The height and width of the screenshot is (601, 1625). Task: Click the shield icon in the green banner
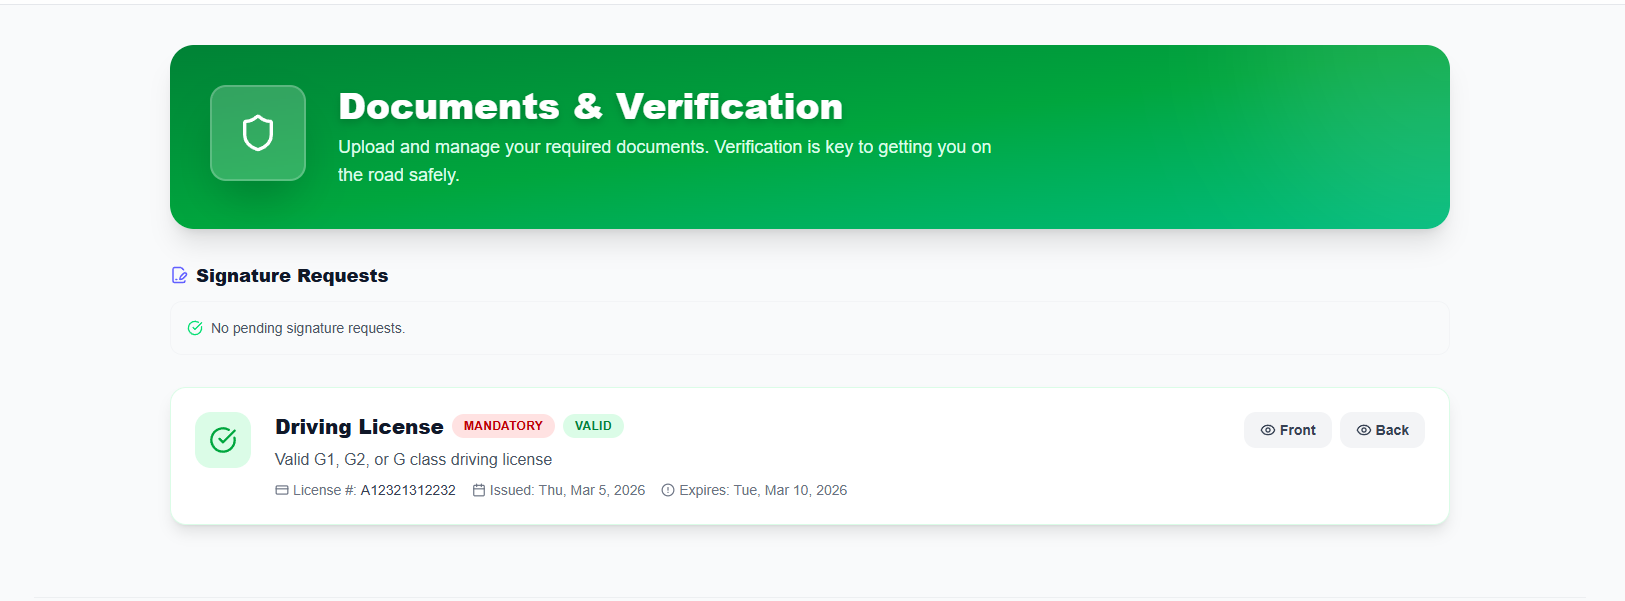tap(258, 133)
